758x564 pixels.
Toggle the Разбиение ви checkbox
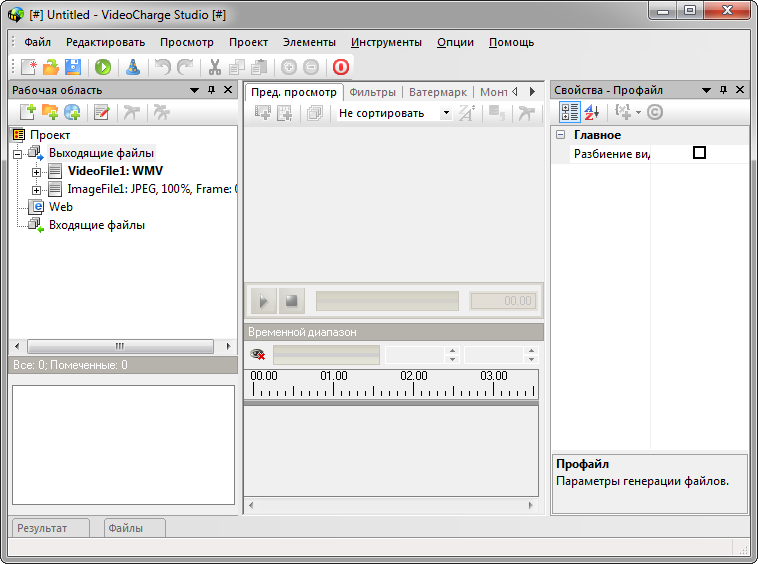pyautogui.click(x=699, y=153)
